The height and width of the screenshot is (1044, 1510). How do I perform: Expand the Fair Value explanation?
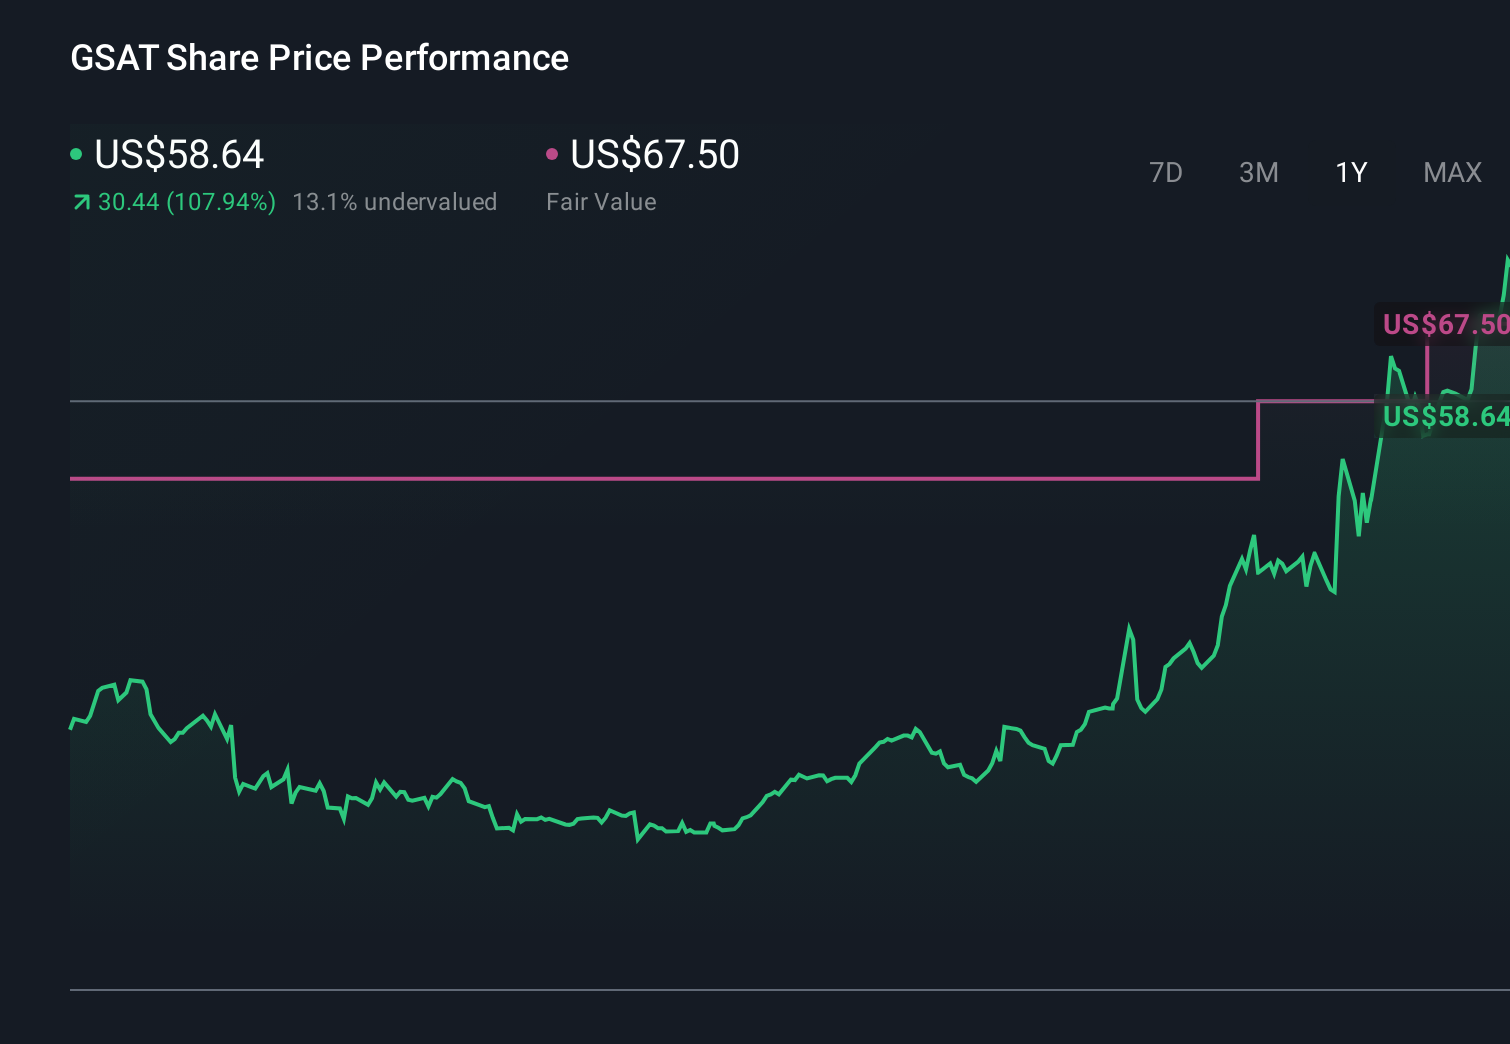coord(601,201)
